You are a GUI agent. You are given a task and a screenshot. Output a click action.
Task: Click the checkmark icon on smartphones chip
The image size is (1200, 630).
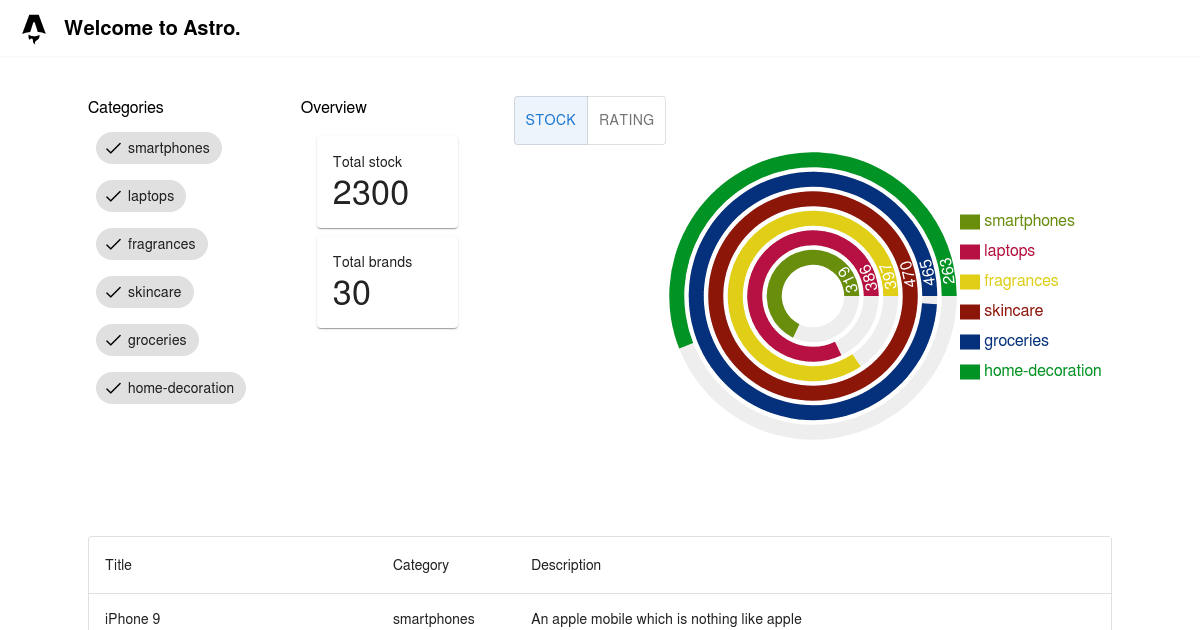113,148
